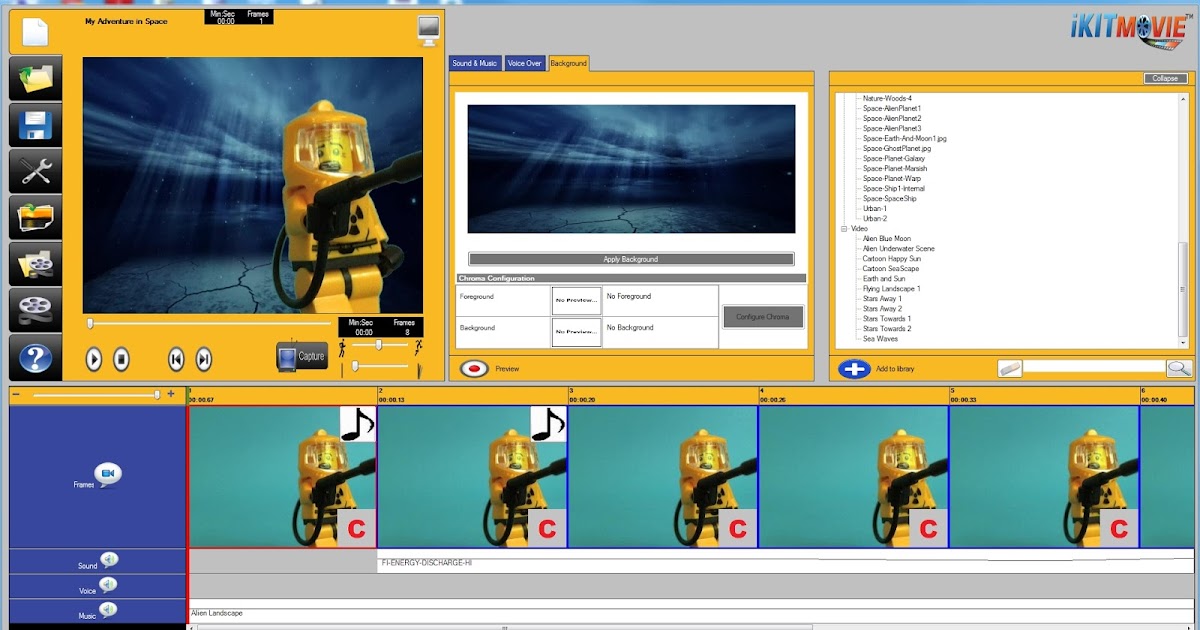Skip to the next frame
This screenshot has width=1200, height=630.
pos(203,359)
